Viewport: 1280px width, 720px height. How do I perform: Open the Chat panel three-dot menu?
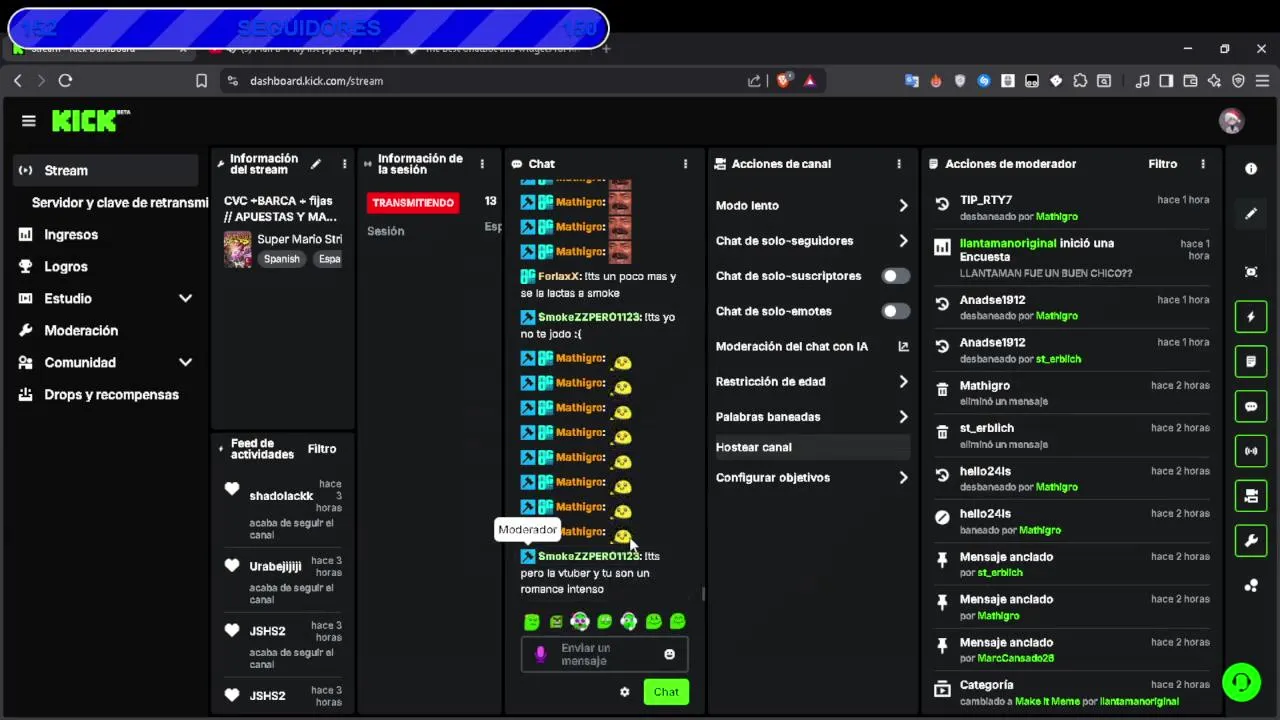685,164
